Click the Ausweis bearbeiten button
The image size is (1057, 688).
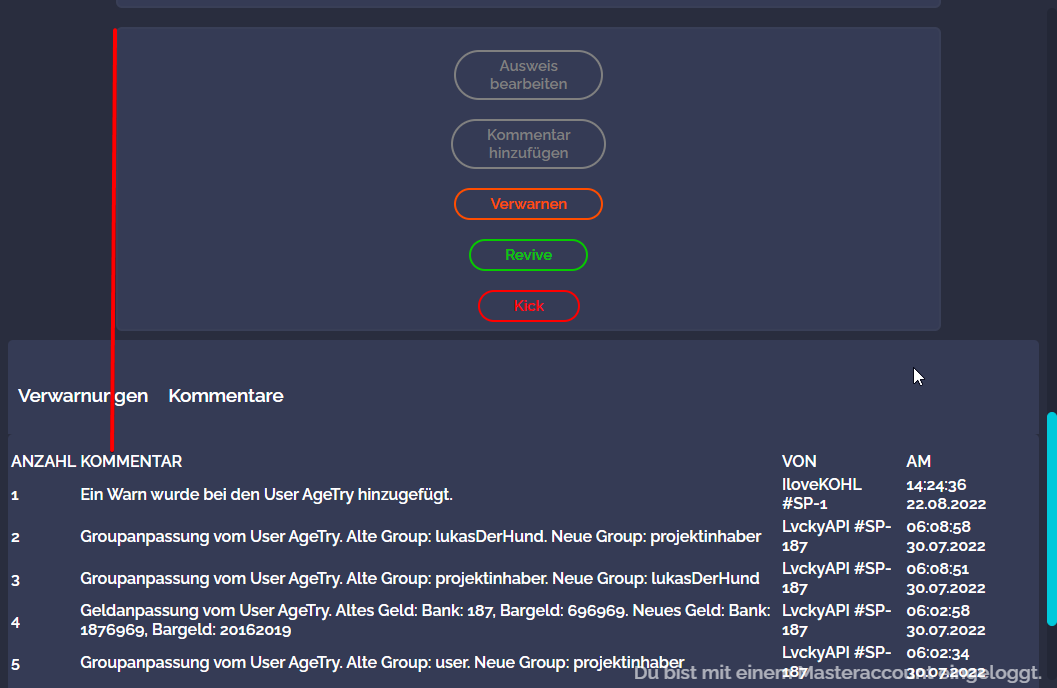(x=528, y=75)
